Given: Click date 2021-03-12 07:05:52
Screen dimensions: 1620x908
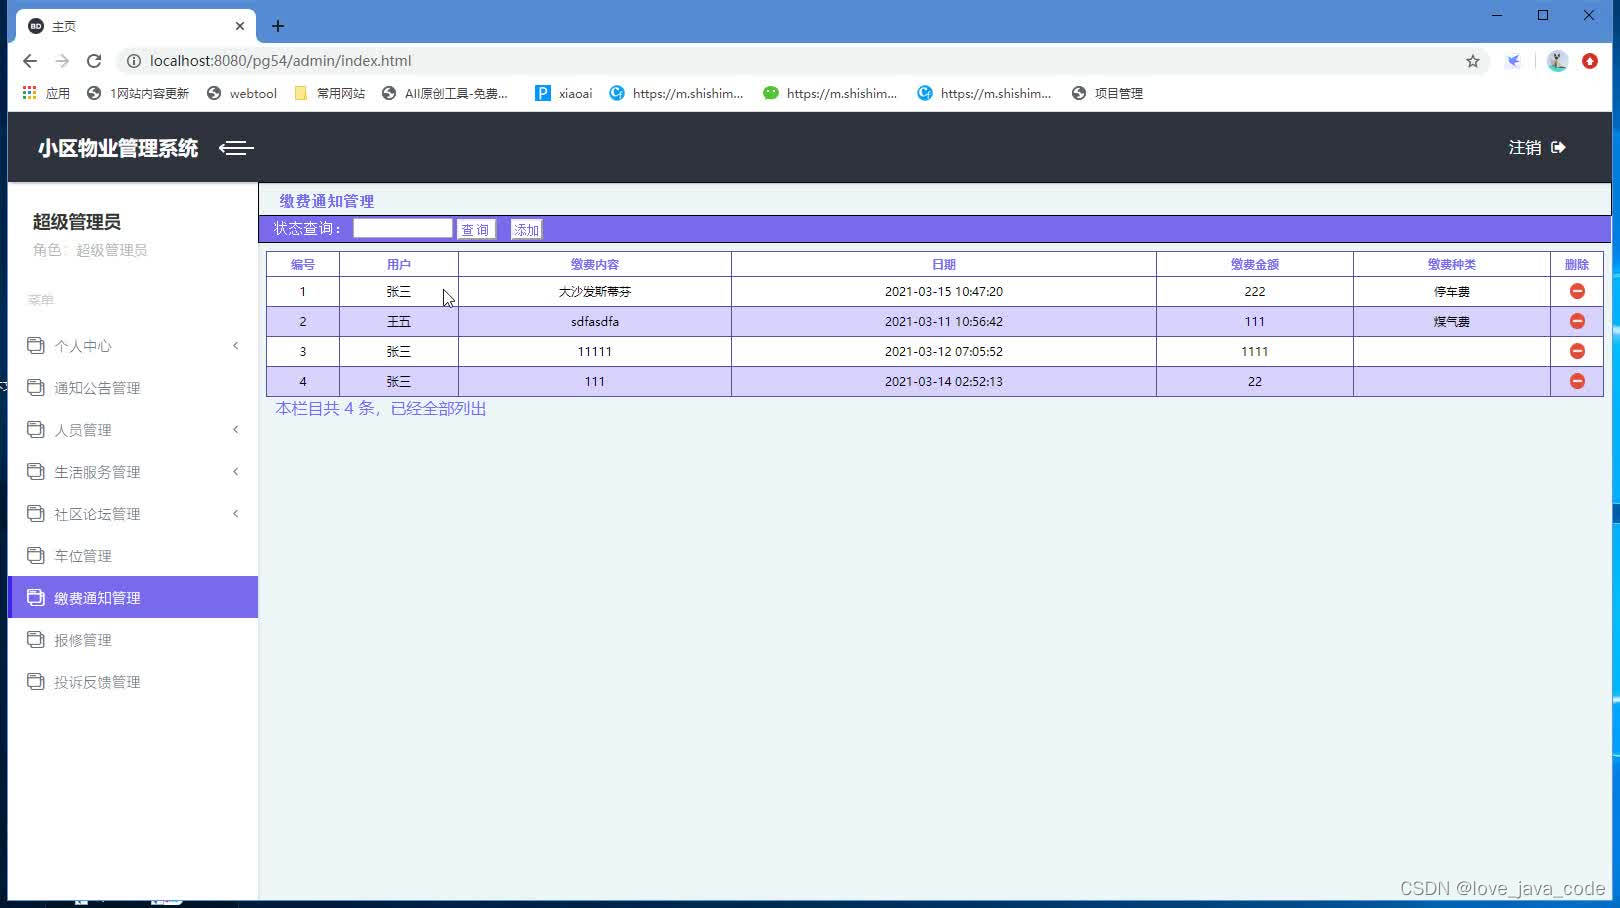Looking at the screenshot, I should pos(944,351).
